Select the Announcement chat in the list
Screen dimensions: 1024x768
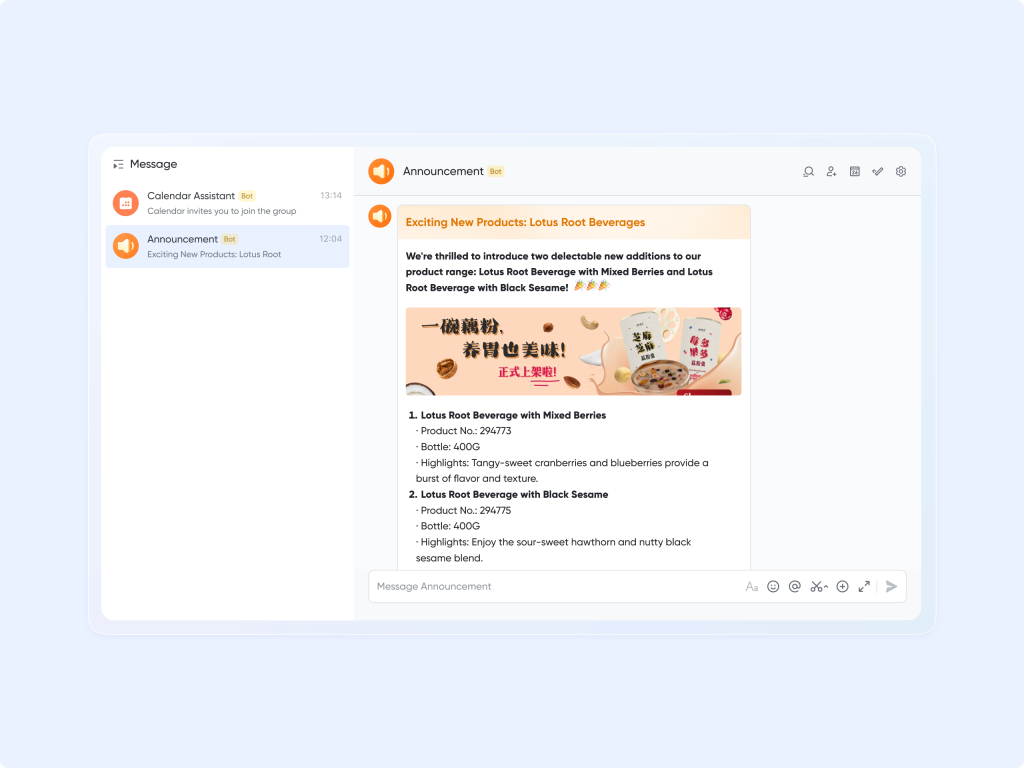click(x=227, y=246)
